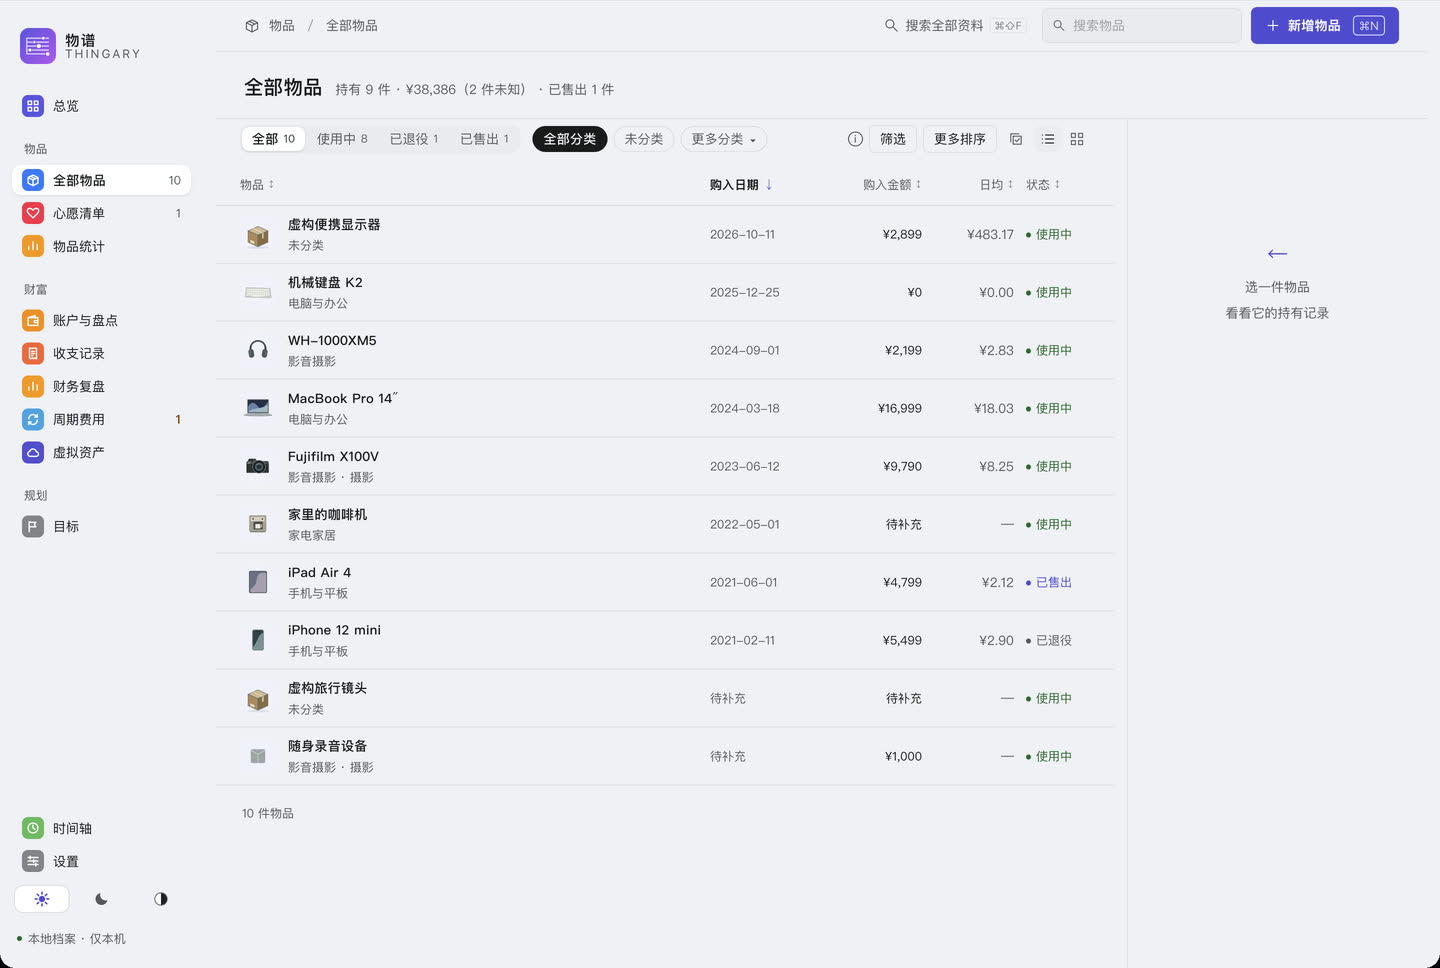Sort by 状态 column header
Screen dimensions: 1440x968
tap(1043, 185)
